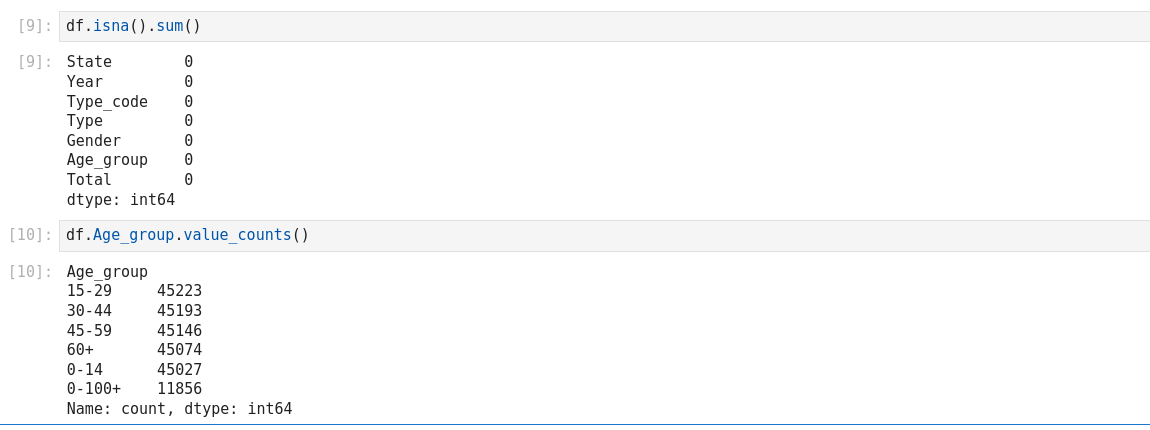Click the 0-100+ row showing 11856
The width and height of the screenshot is (1150, 430).
click(x=134, y=389)
